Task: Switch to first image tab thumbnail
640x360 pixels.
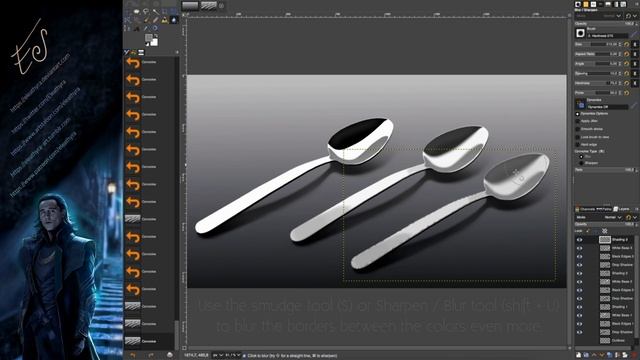Action: click(190, 5)
